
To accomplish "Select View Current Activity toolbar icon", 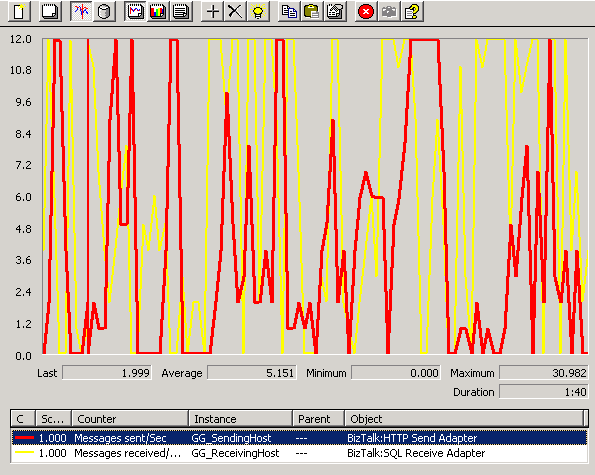I will 81,12.
